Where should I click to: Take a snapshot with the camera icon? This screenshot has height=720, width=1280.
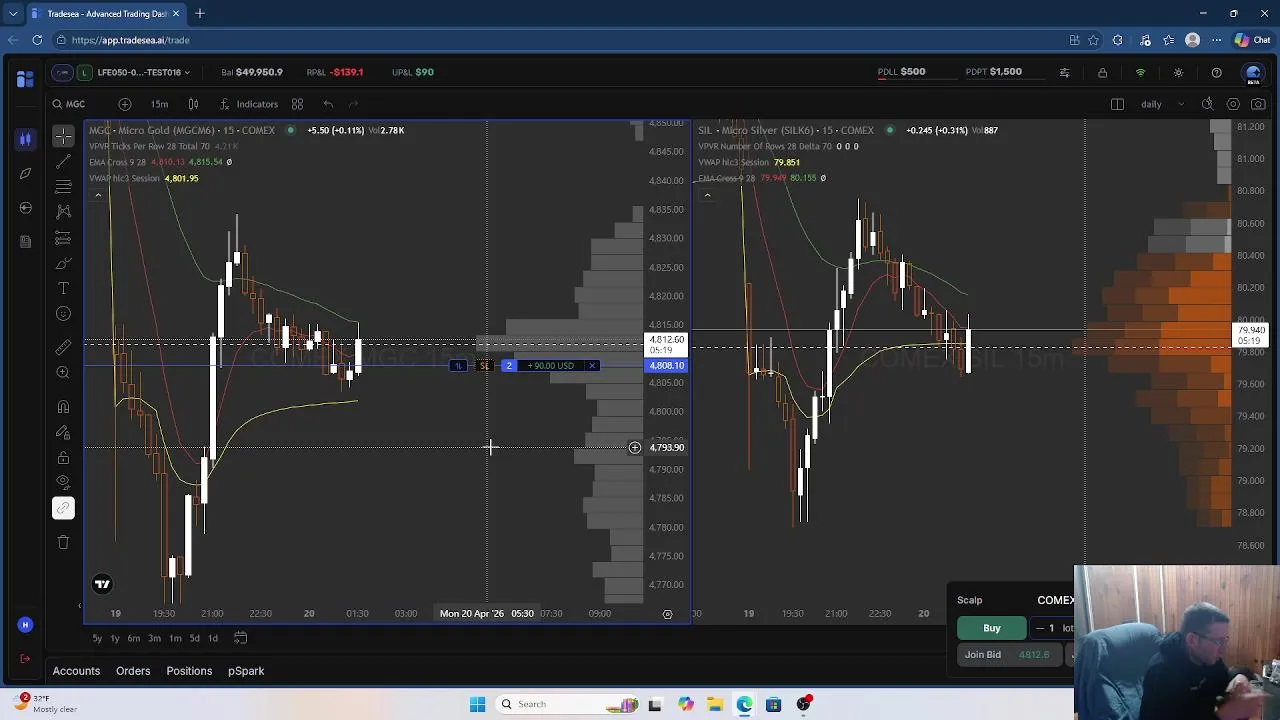point(1258,104)
